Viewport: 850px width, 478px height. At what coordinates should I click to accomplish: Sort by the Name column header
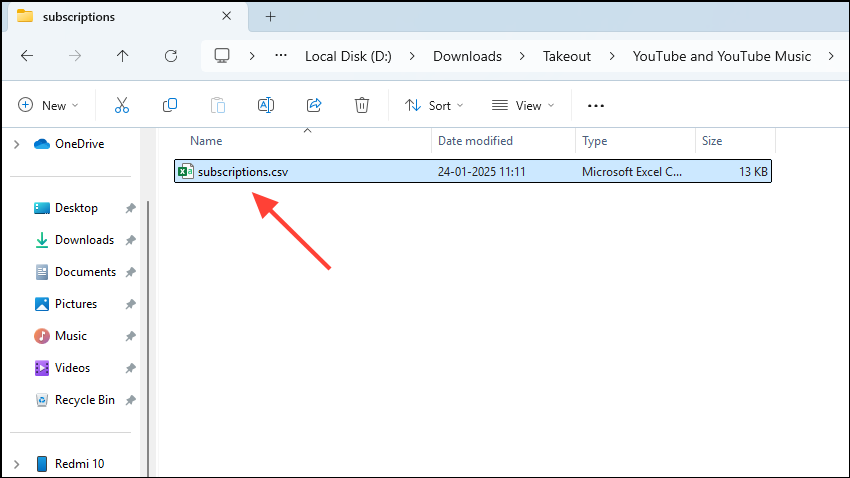[206, 141]
